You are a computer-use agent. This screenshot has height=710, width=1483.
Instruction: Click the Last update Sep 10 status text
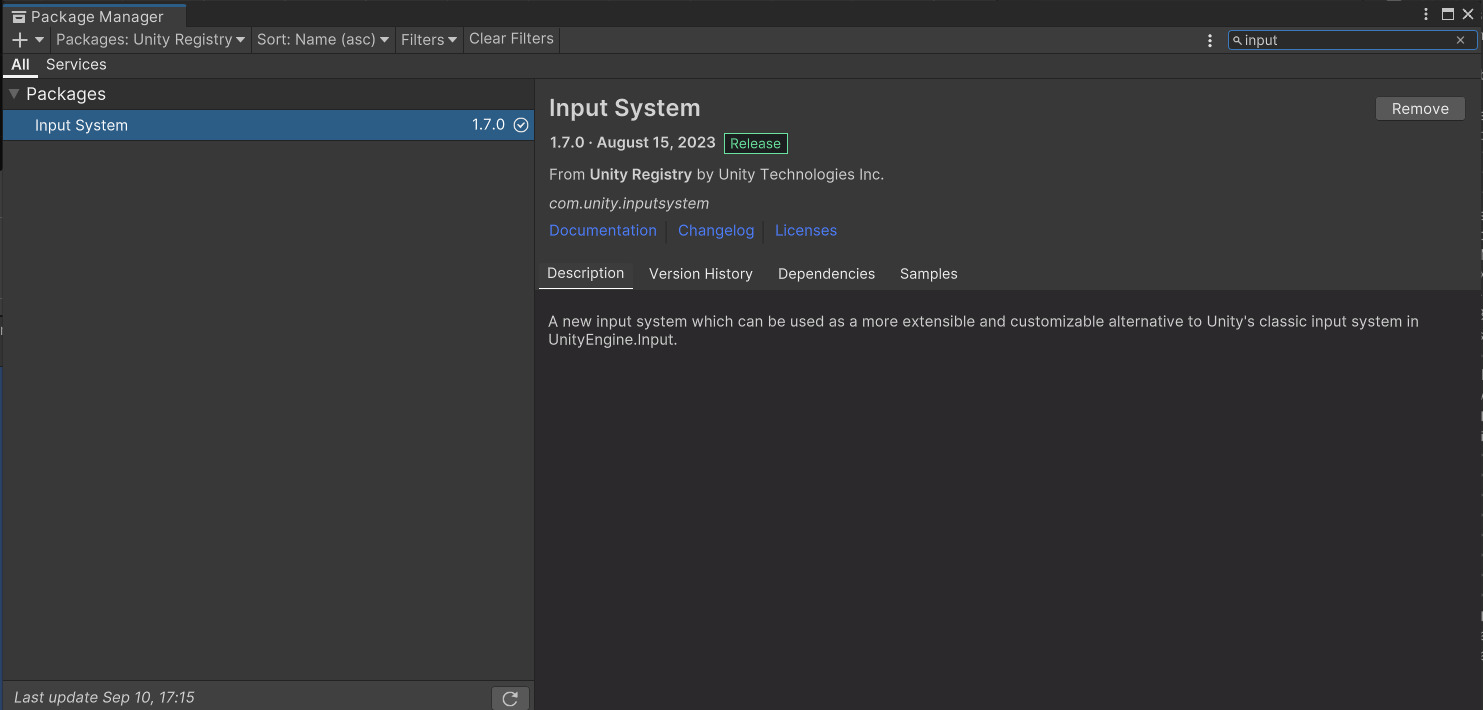point(104,697)
